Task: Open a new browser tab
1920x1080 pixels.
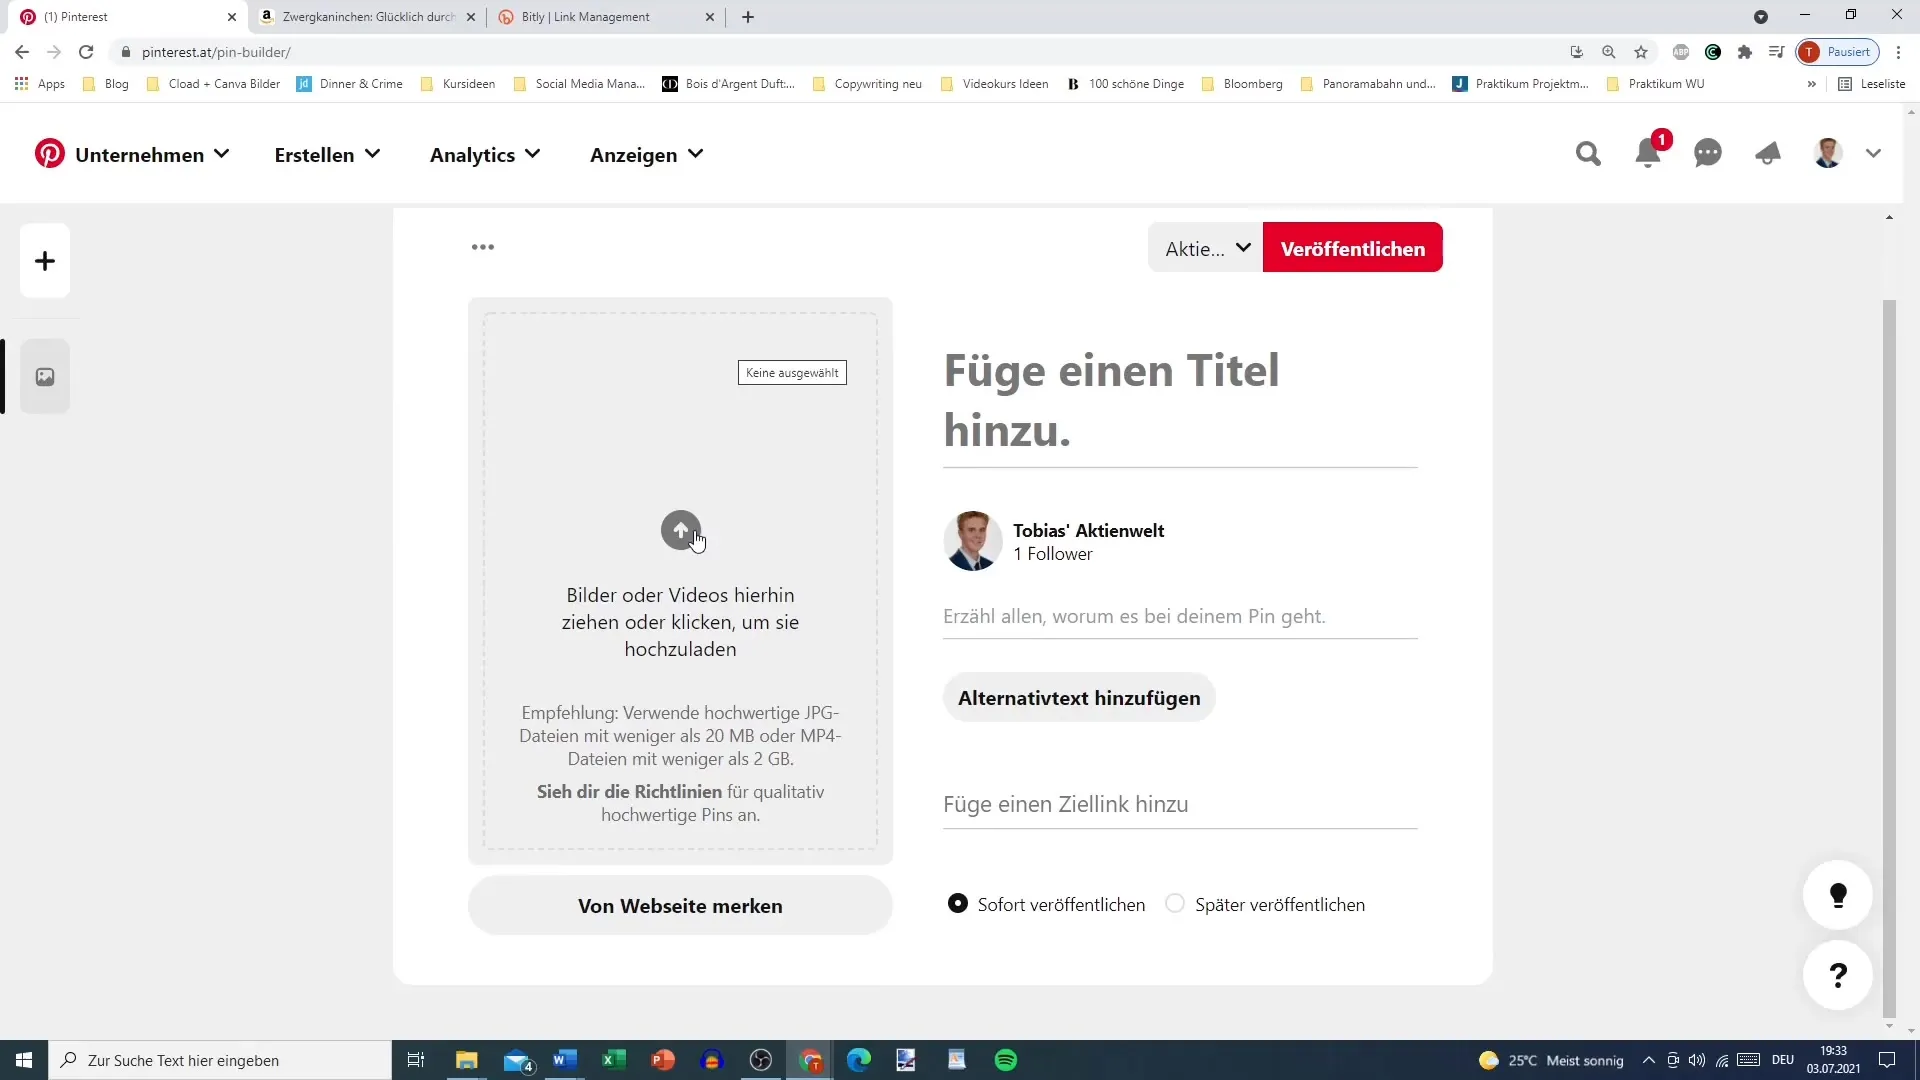Action: coord(748,17)
